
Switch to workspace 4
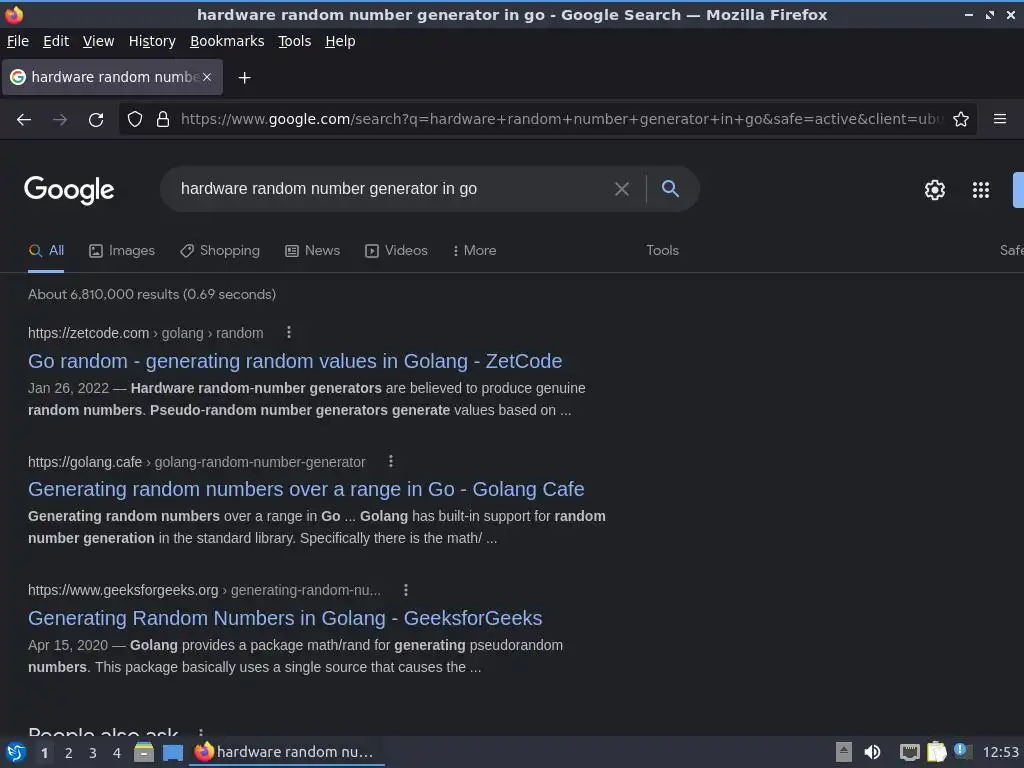[117, 753]
